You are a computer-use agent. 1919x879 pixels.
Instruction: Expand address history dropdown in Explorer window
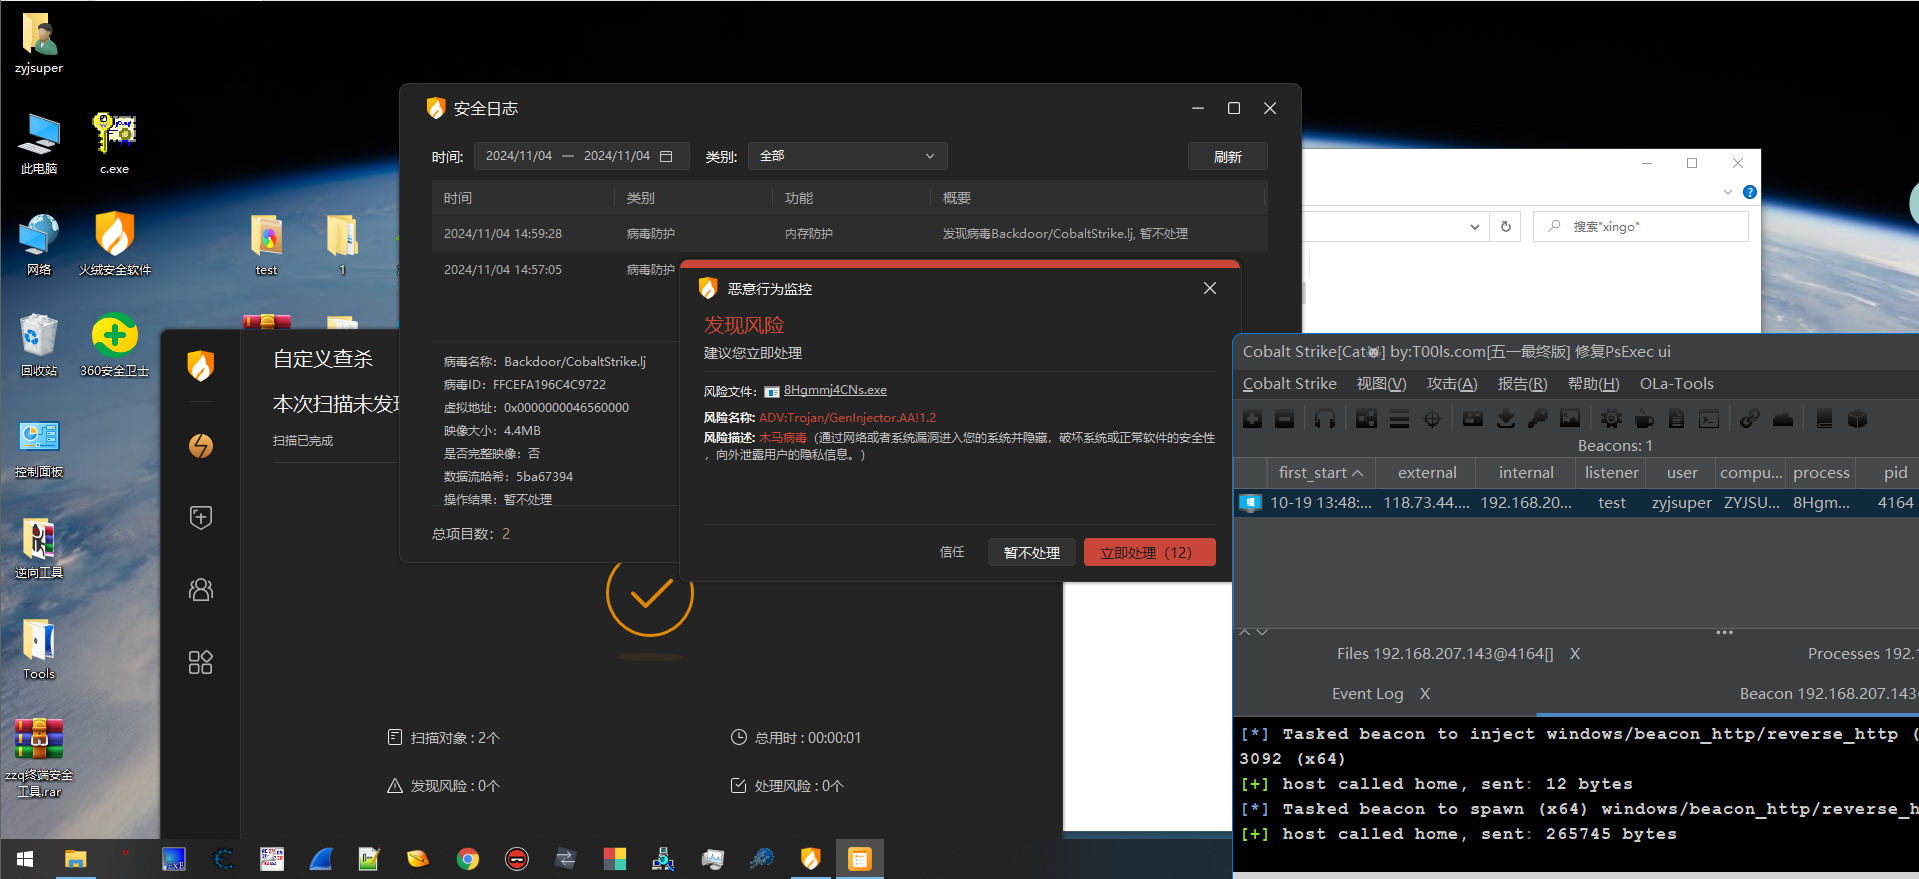point(1474,227)
